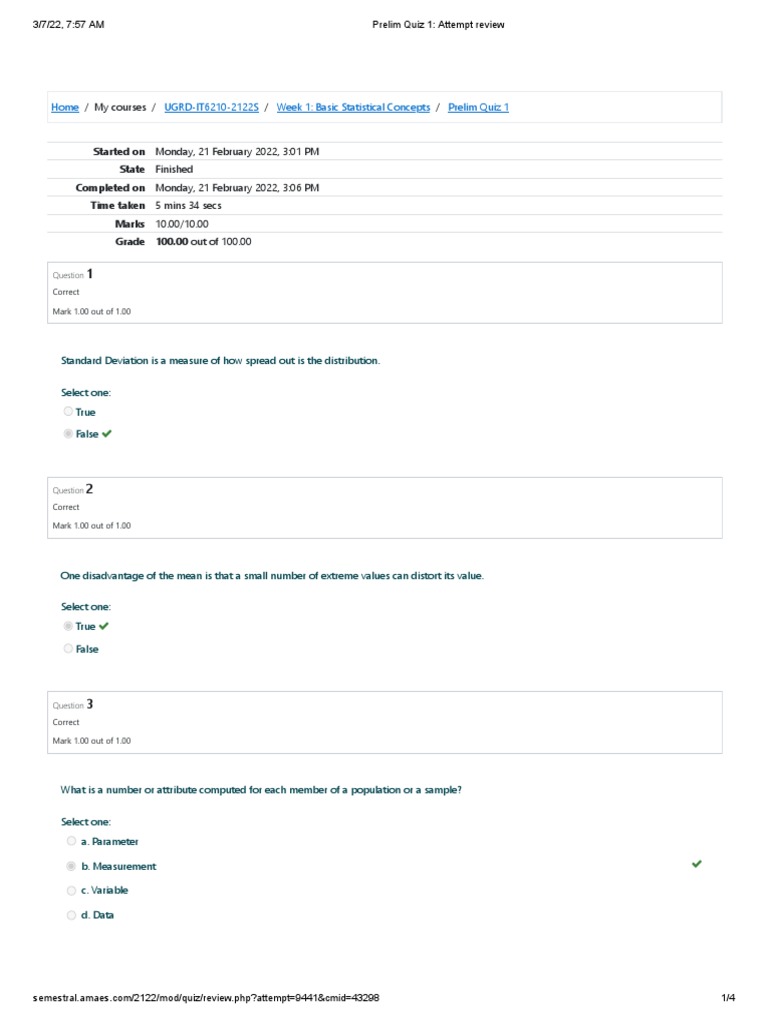The image size is (768, 1024).
Task: Click the My courses breadcrumb item
Action: click(x=120, y=107)
